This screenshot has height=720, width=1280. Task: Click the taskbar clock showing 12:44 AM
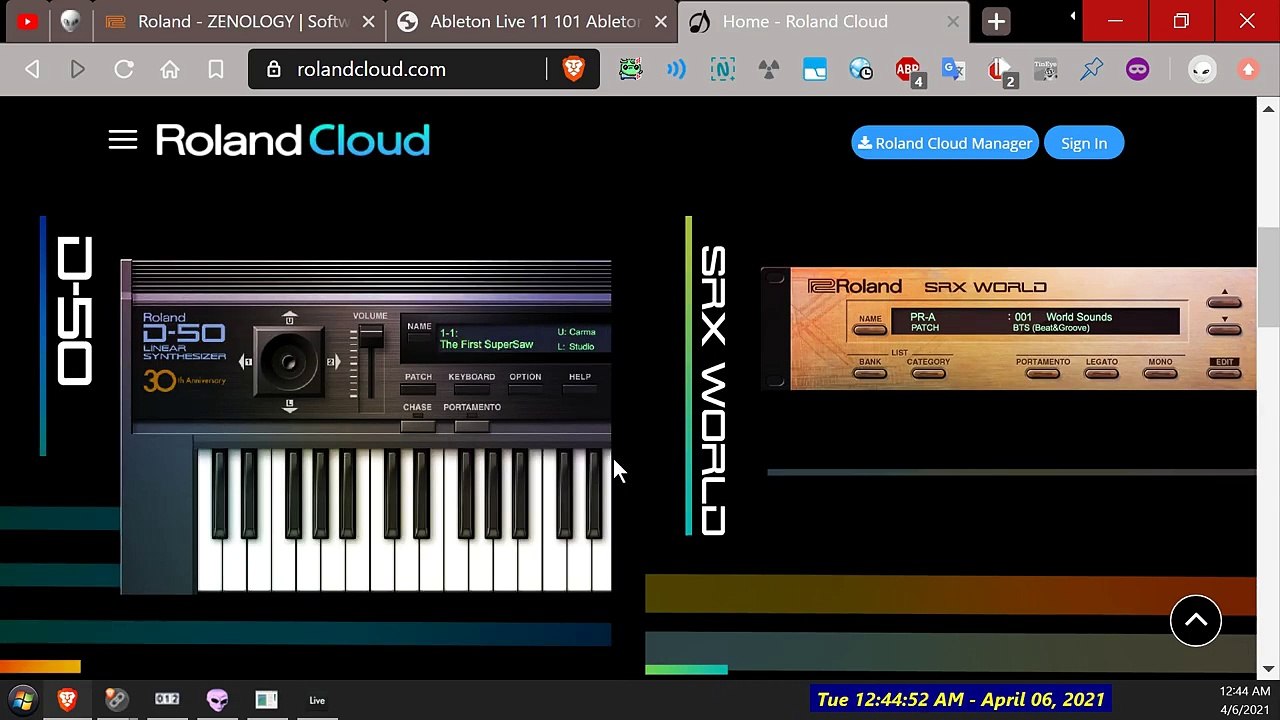point(1245,700)
